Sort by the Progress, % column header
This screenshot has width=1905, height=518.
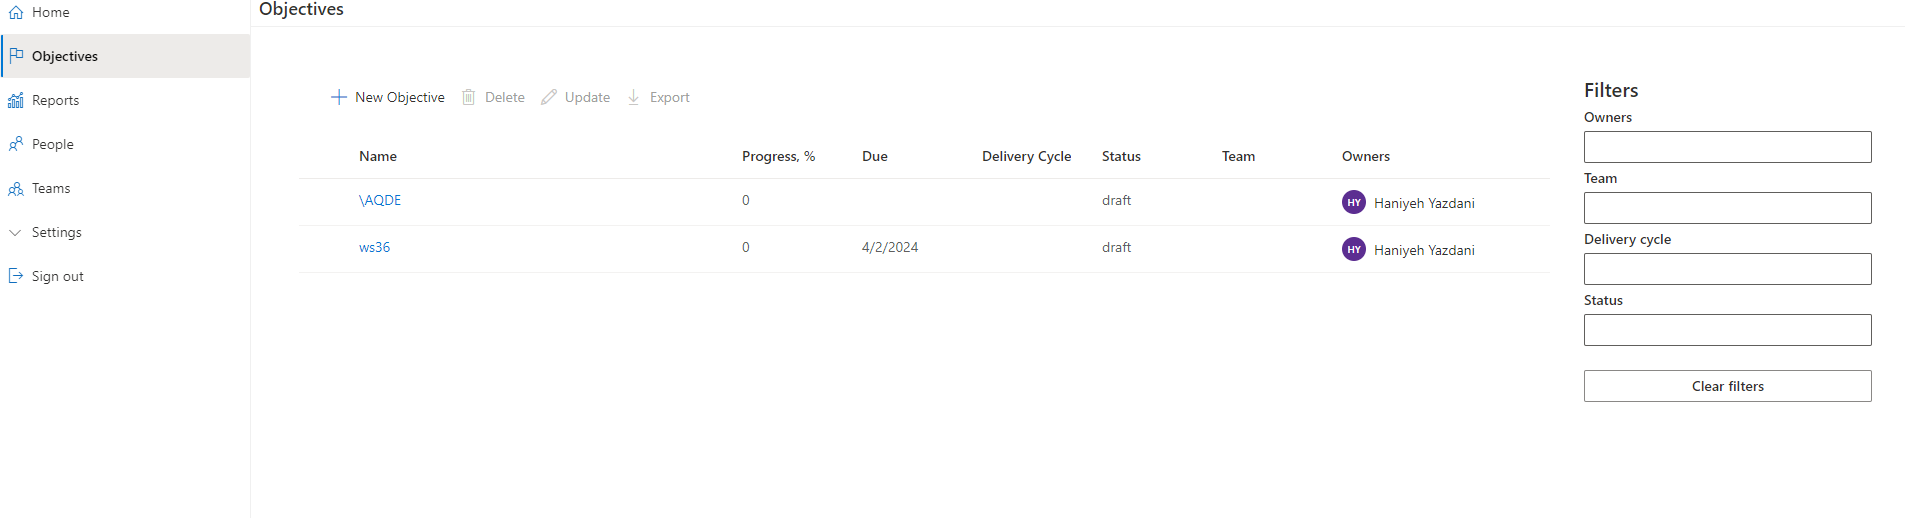tap(778, 156)
